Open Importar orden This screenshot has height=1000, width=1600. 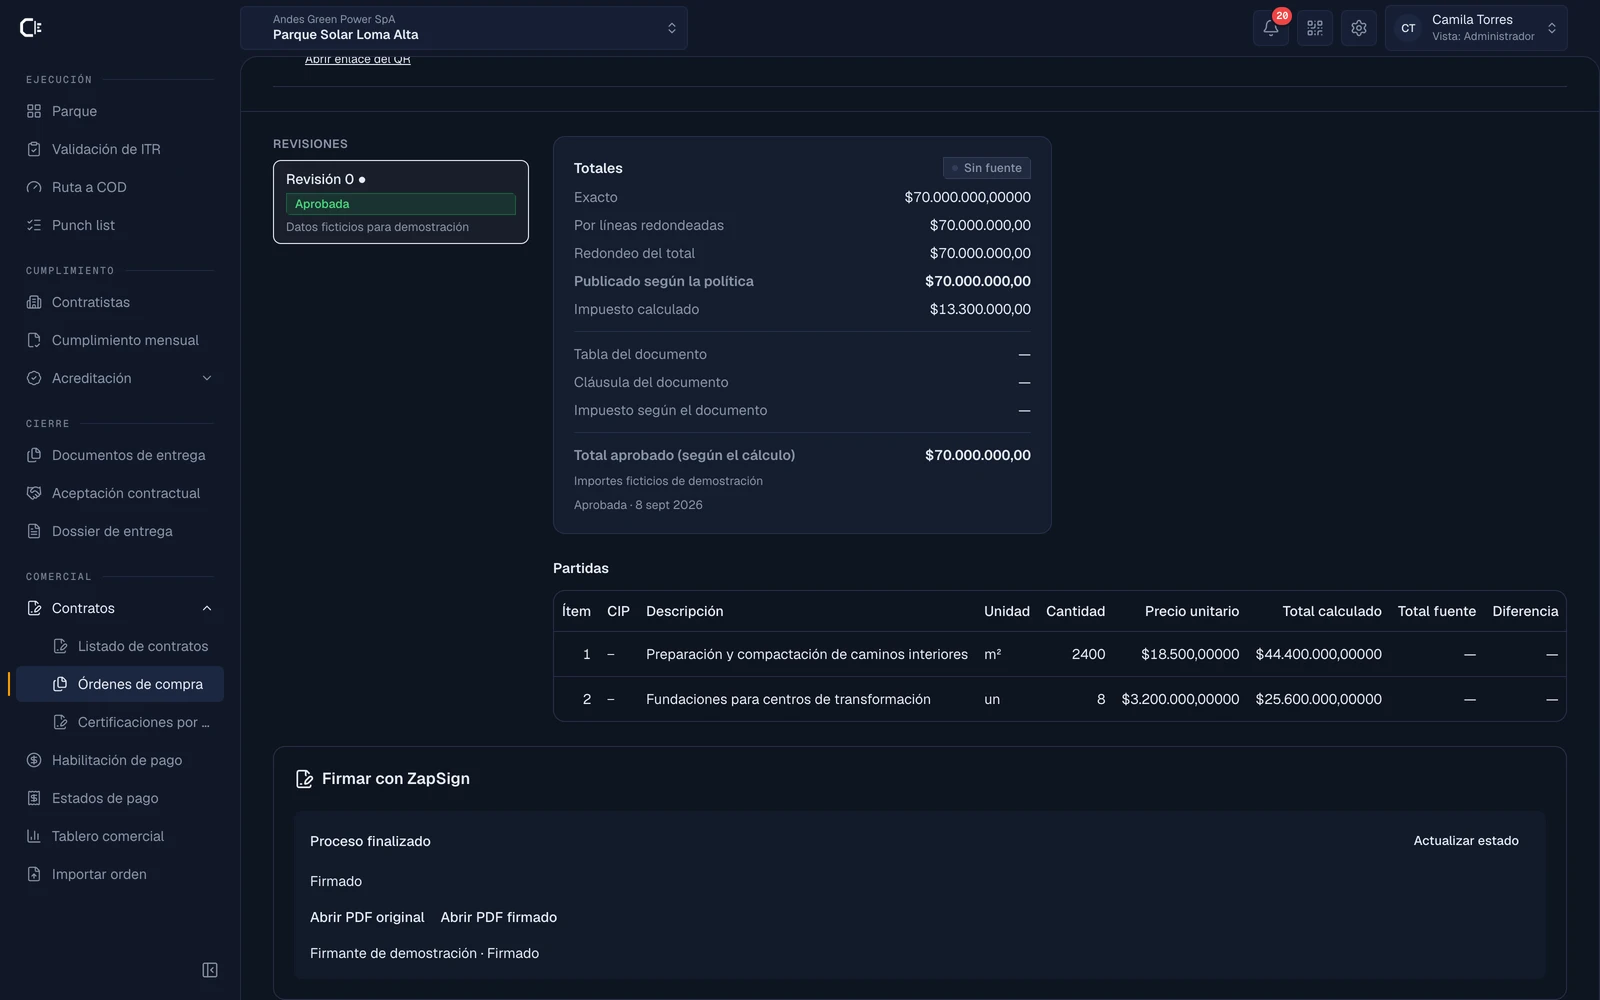(x=120, y=874)
